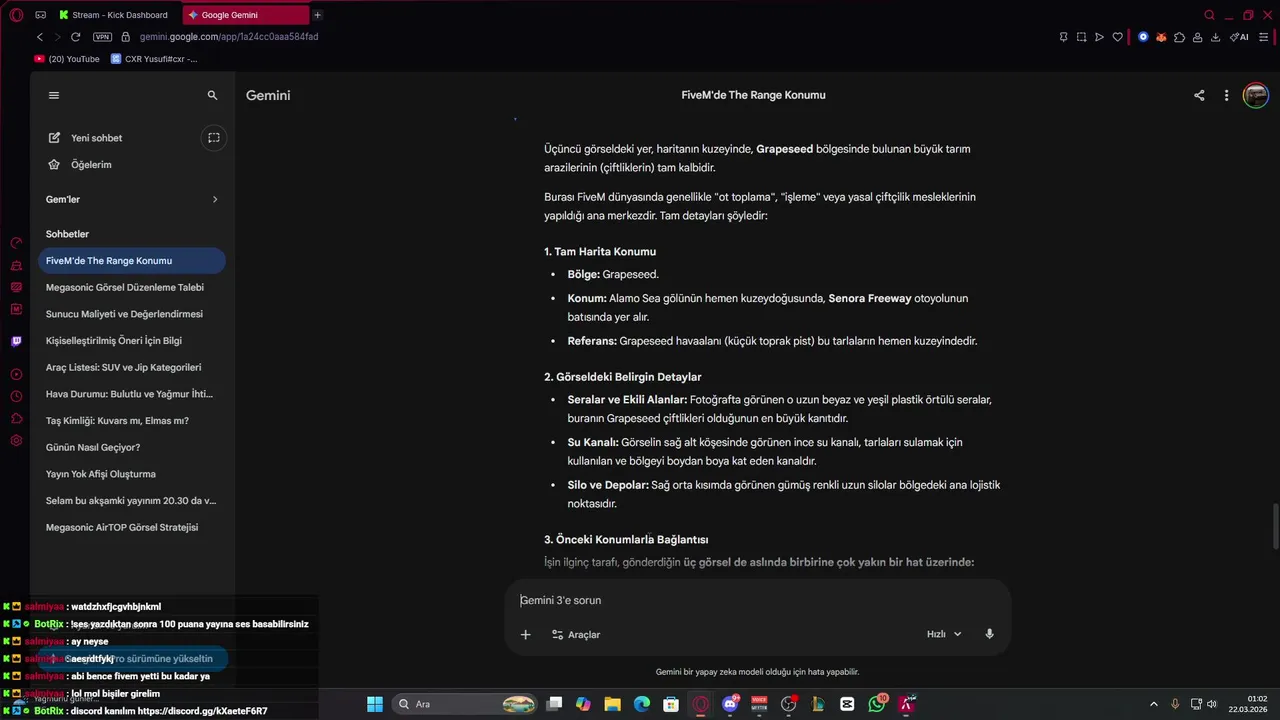Open chat Hava Durumu: Bulutlu ve Yağmur
Viewport: 1280px width, 720px height.
[132, 394]
